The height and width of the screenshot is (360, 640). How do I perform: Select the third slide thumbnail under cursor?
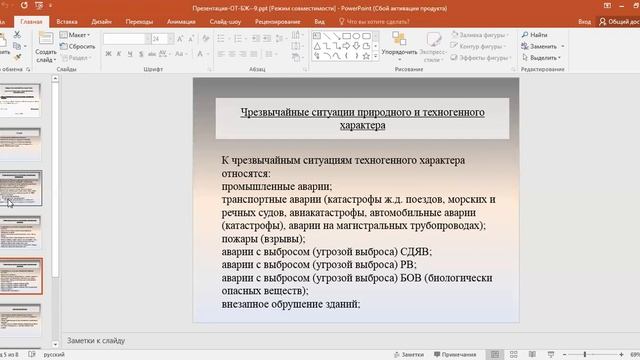click(x=20, y=188)
